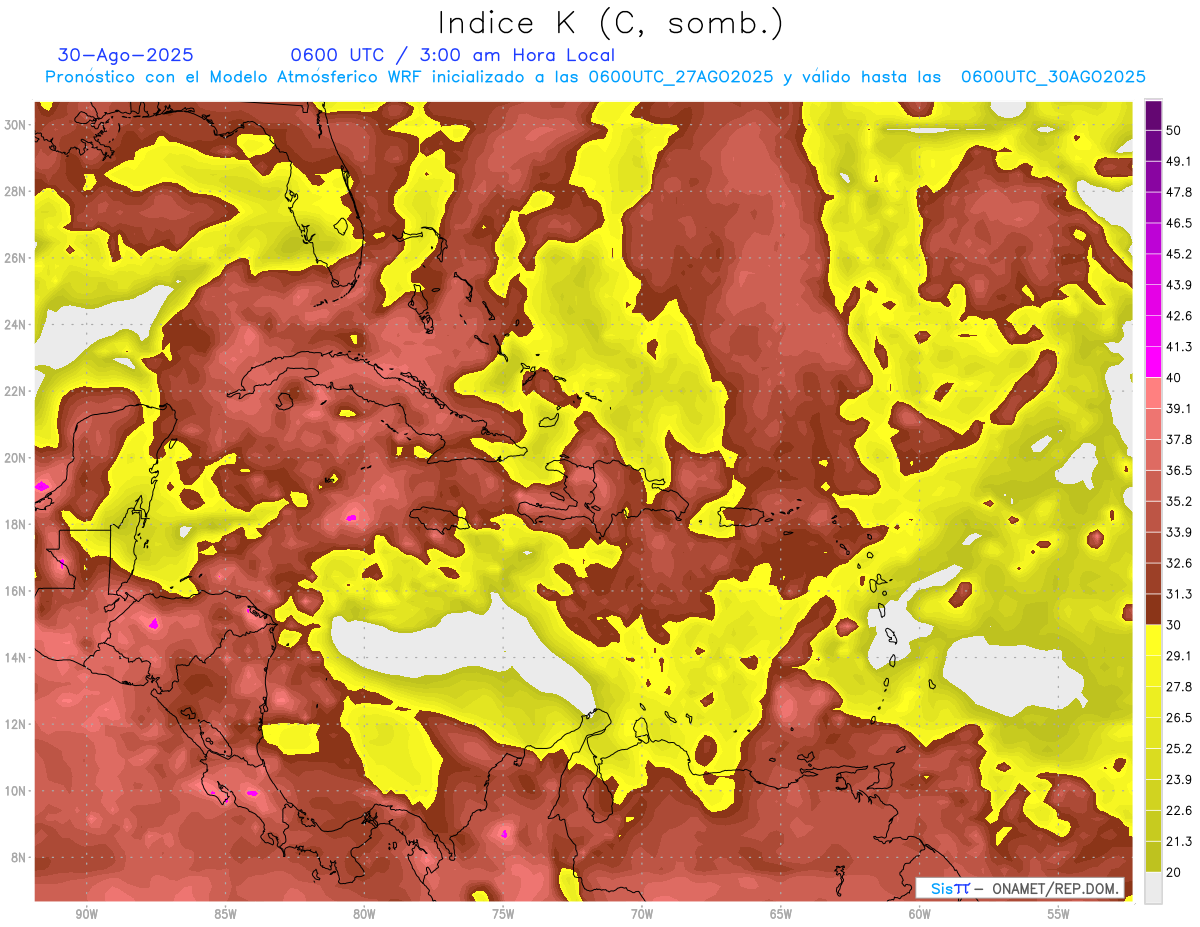
Task: Click the colorbar value 30
Action: click(1175, 625)
